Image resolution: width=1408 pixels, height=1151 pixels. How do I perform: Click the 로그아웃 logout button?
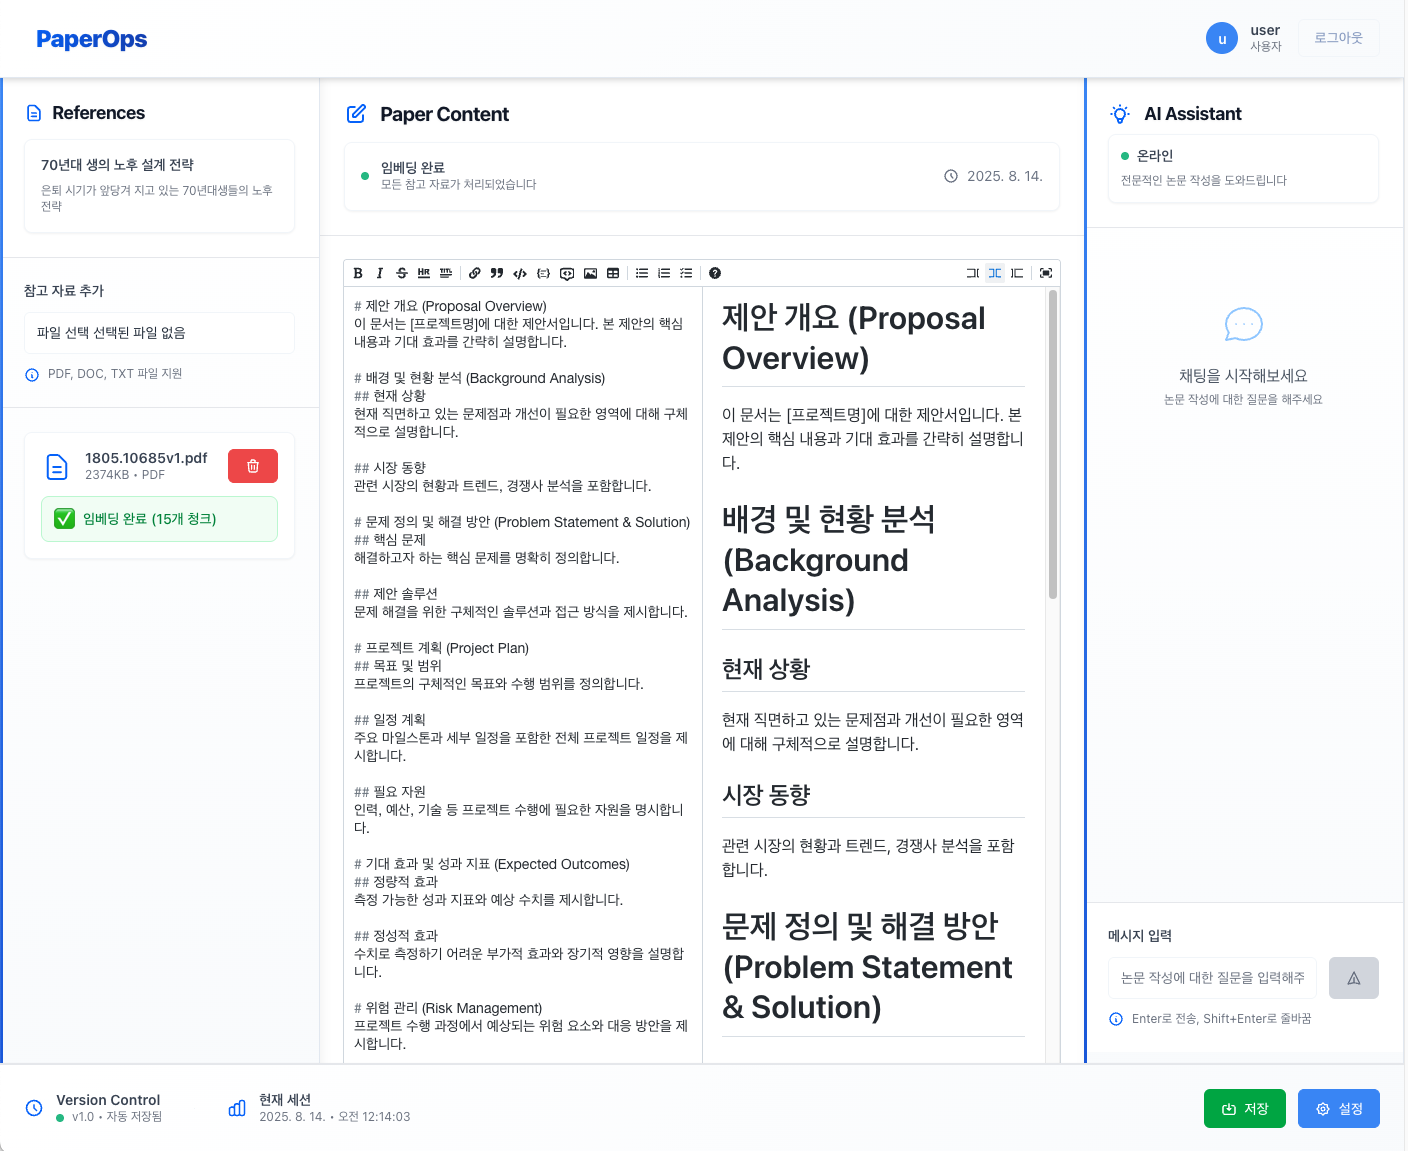point(1339,38)
